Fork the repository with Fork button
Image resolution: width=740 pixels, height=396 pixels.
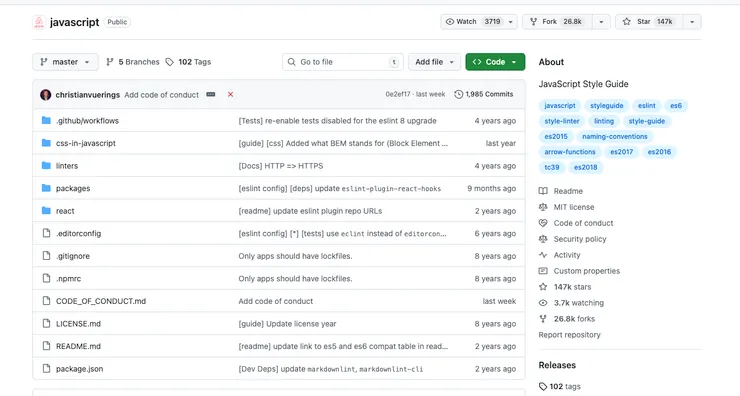(556, 22)
